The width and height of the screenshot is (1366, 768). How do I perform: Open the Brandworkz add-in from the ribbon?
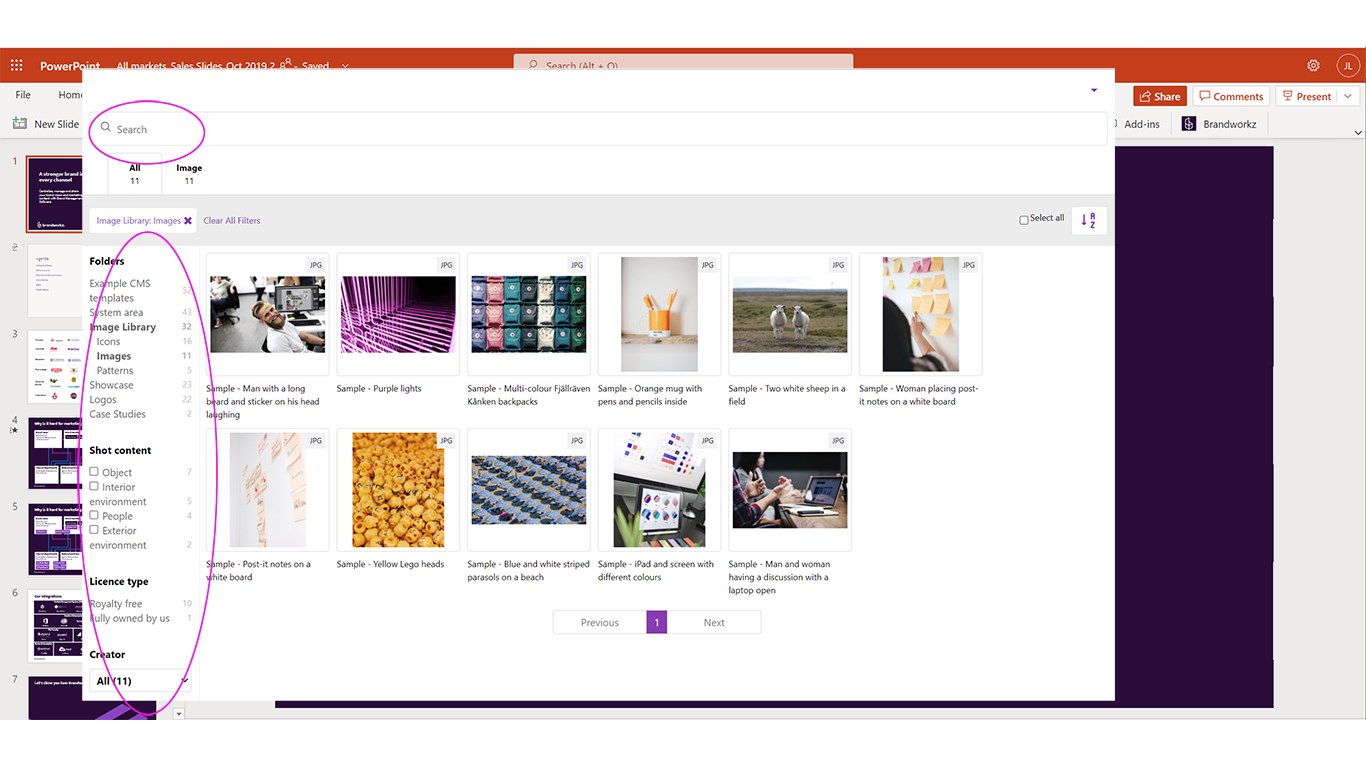(x=1218, y=124)
